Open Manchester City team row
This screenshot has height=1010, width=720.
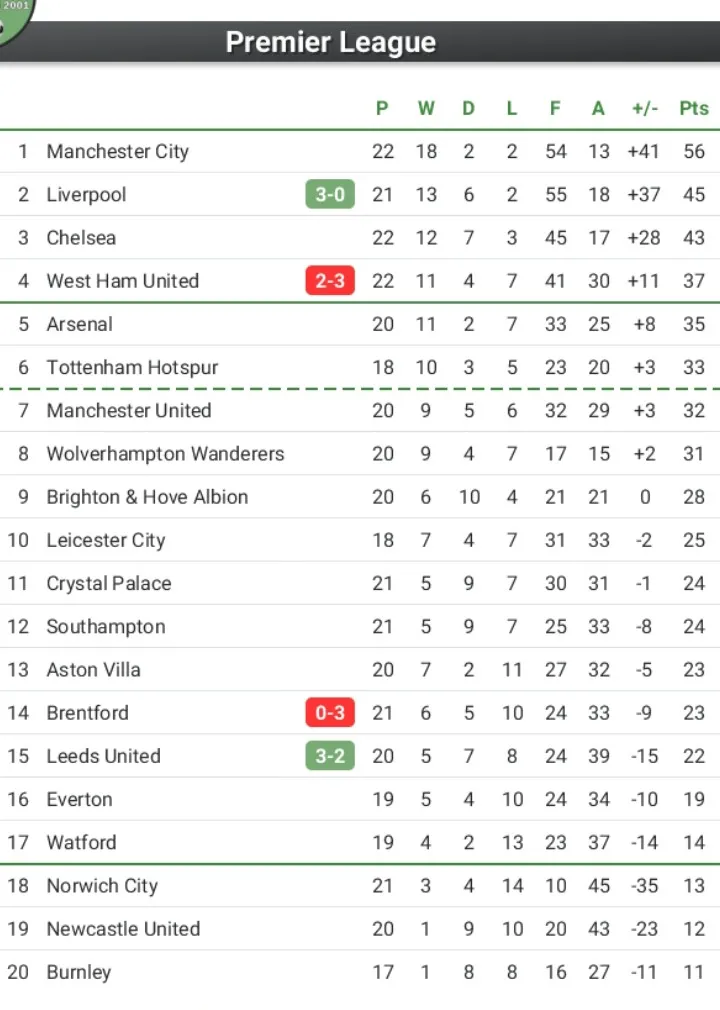(360, 151)
